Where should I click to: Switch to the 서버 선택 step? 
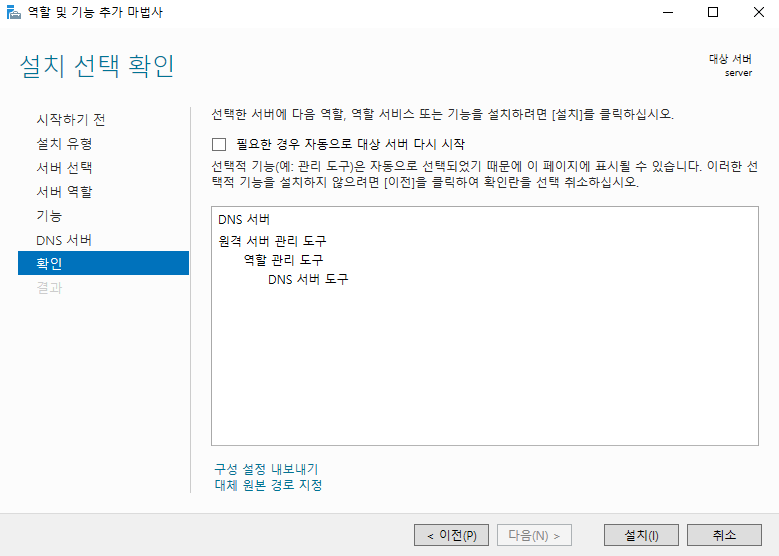(x=64, y=167)
